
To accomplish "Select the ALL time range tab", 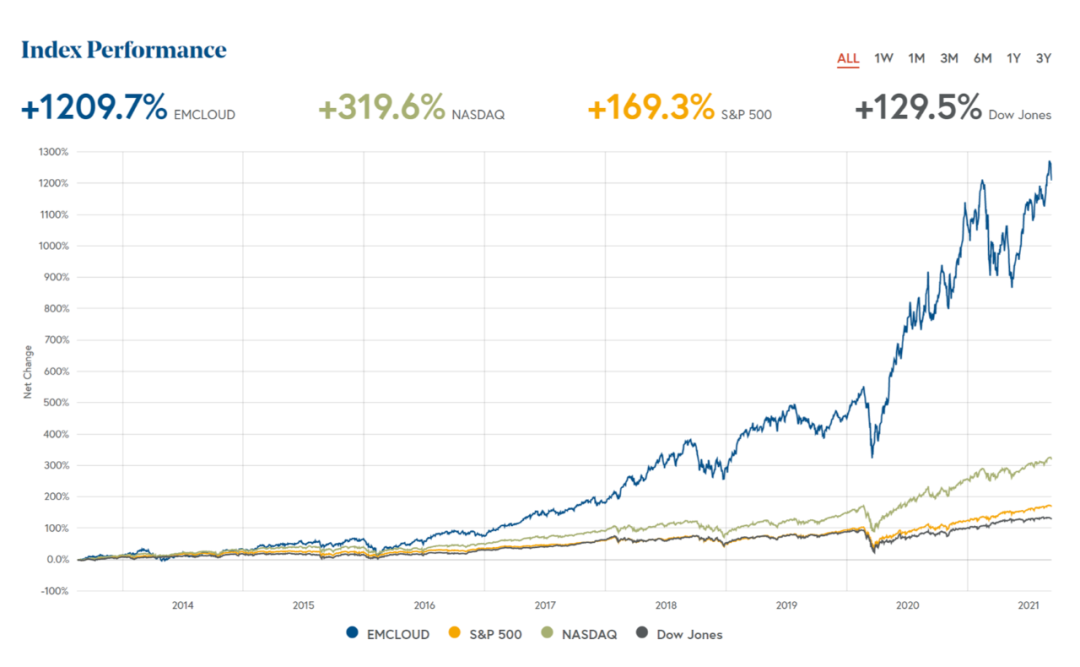I will point(848,58).
